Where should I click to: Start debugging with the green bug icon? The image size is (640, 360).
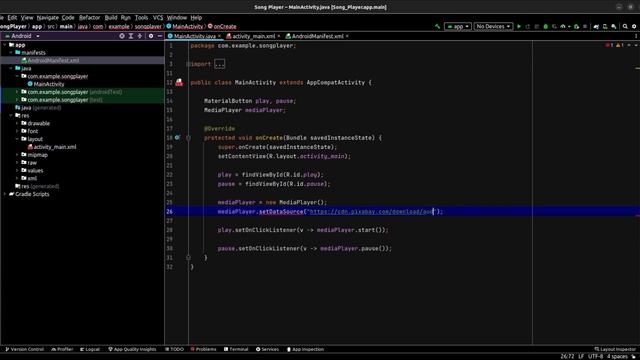coord(545,27)
